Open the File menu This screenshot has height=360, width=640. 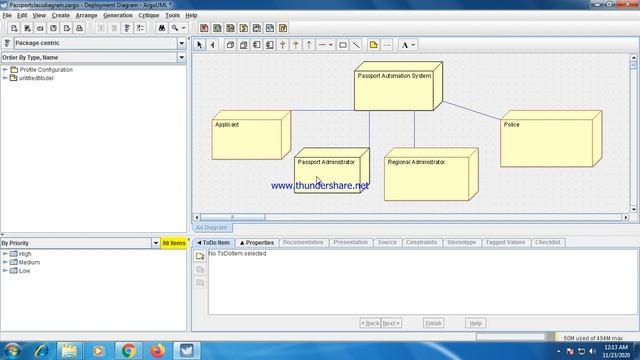coord(7,15)
